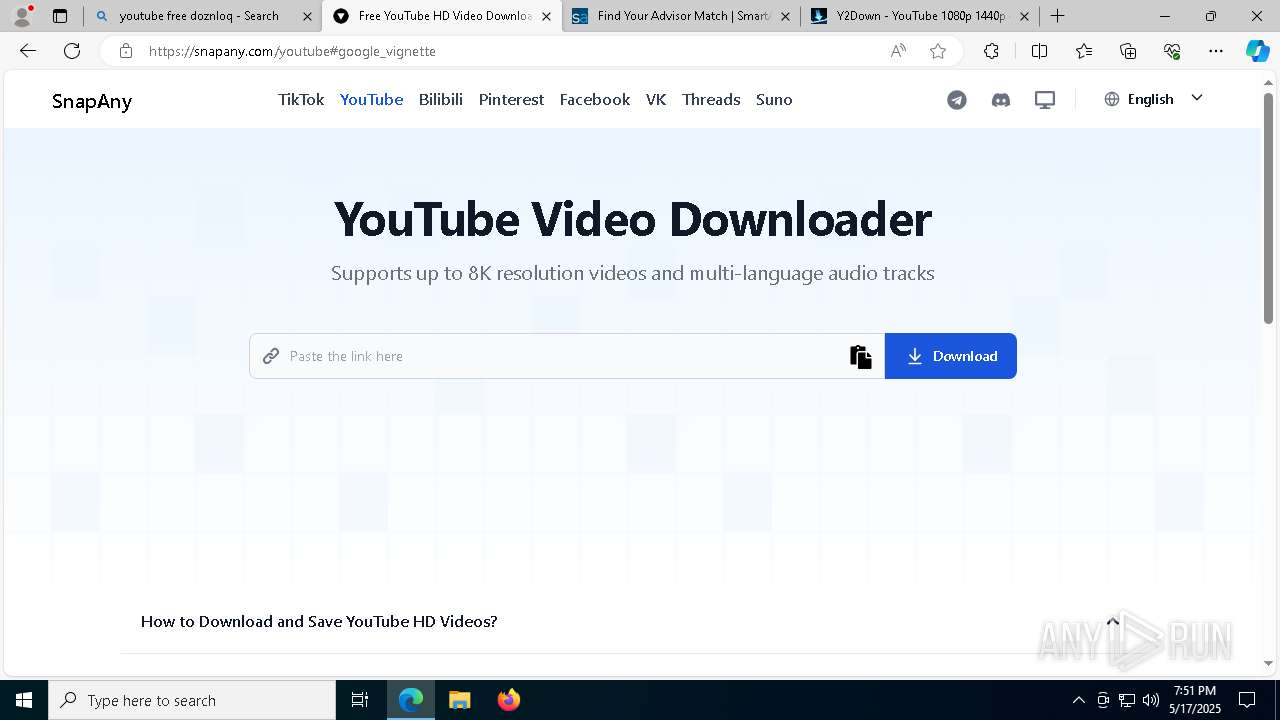
Task: Click the browser address bar URL
Action: pyautogui.click(x=292, y=51)
